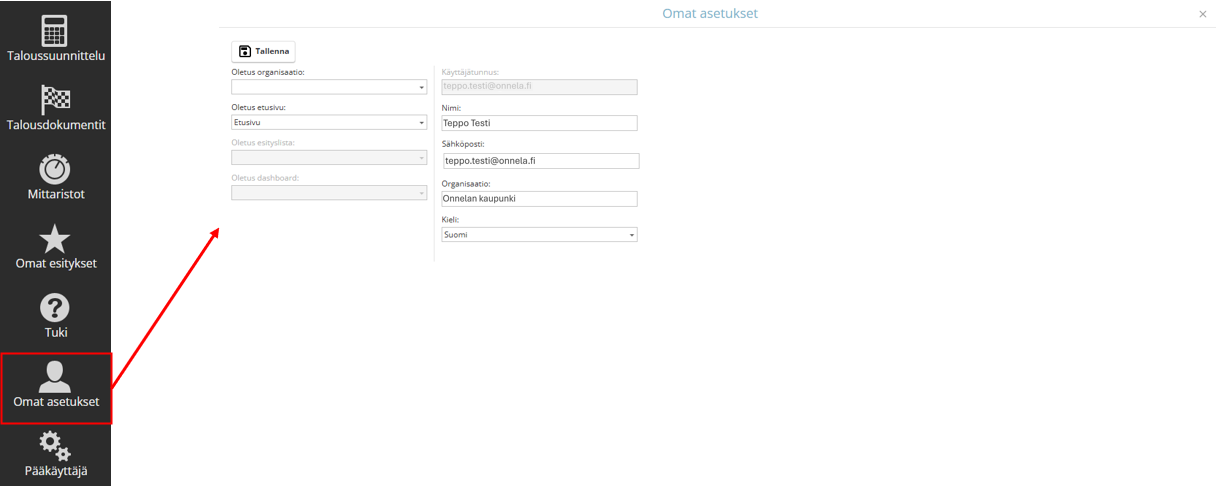Select the Omat asetukset user icon
This screenshot has width=1220, height=487.
pyautogui.click(x=55, y=374)
